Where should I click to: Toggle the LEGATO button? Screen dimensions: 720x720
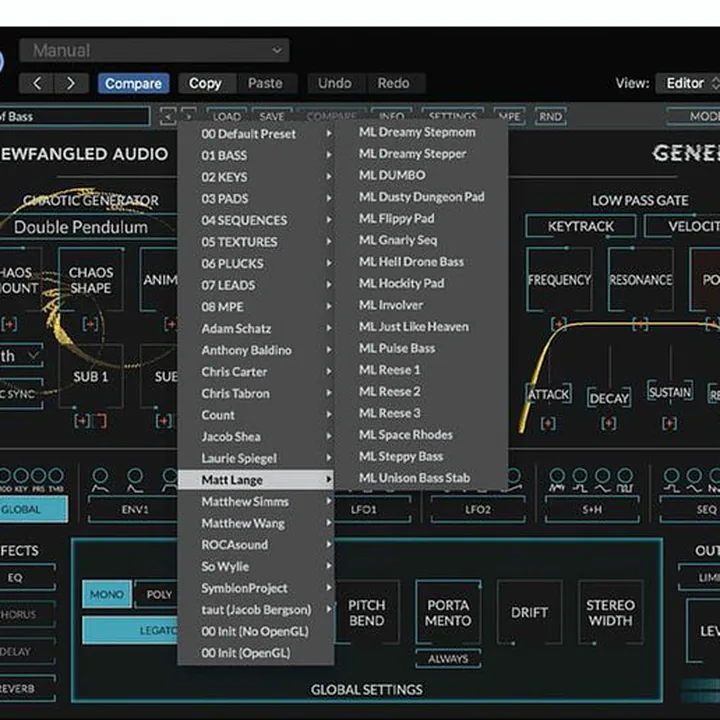click(130, 630)
